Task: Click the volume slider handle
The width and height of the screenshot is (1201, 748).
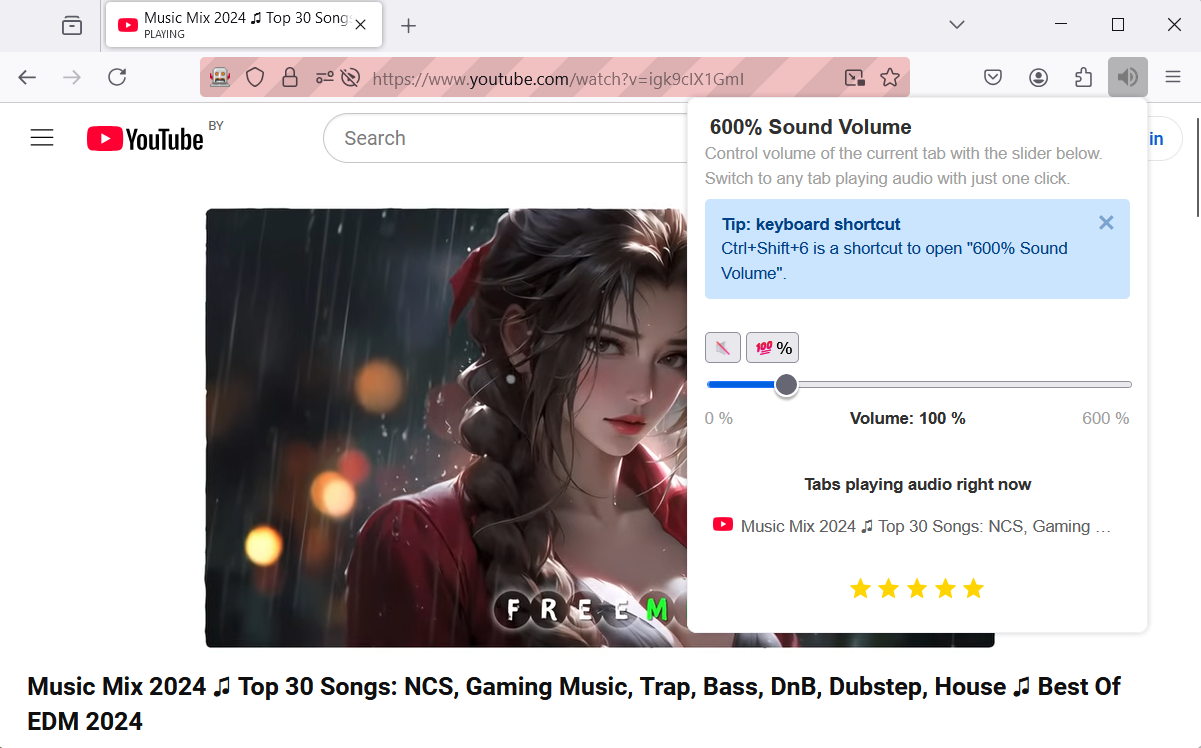Action: 786,384
